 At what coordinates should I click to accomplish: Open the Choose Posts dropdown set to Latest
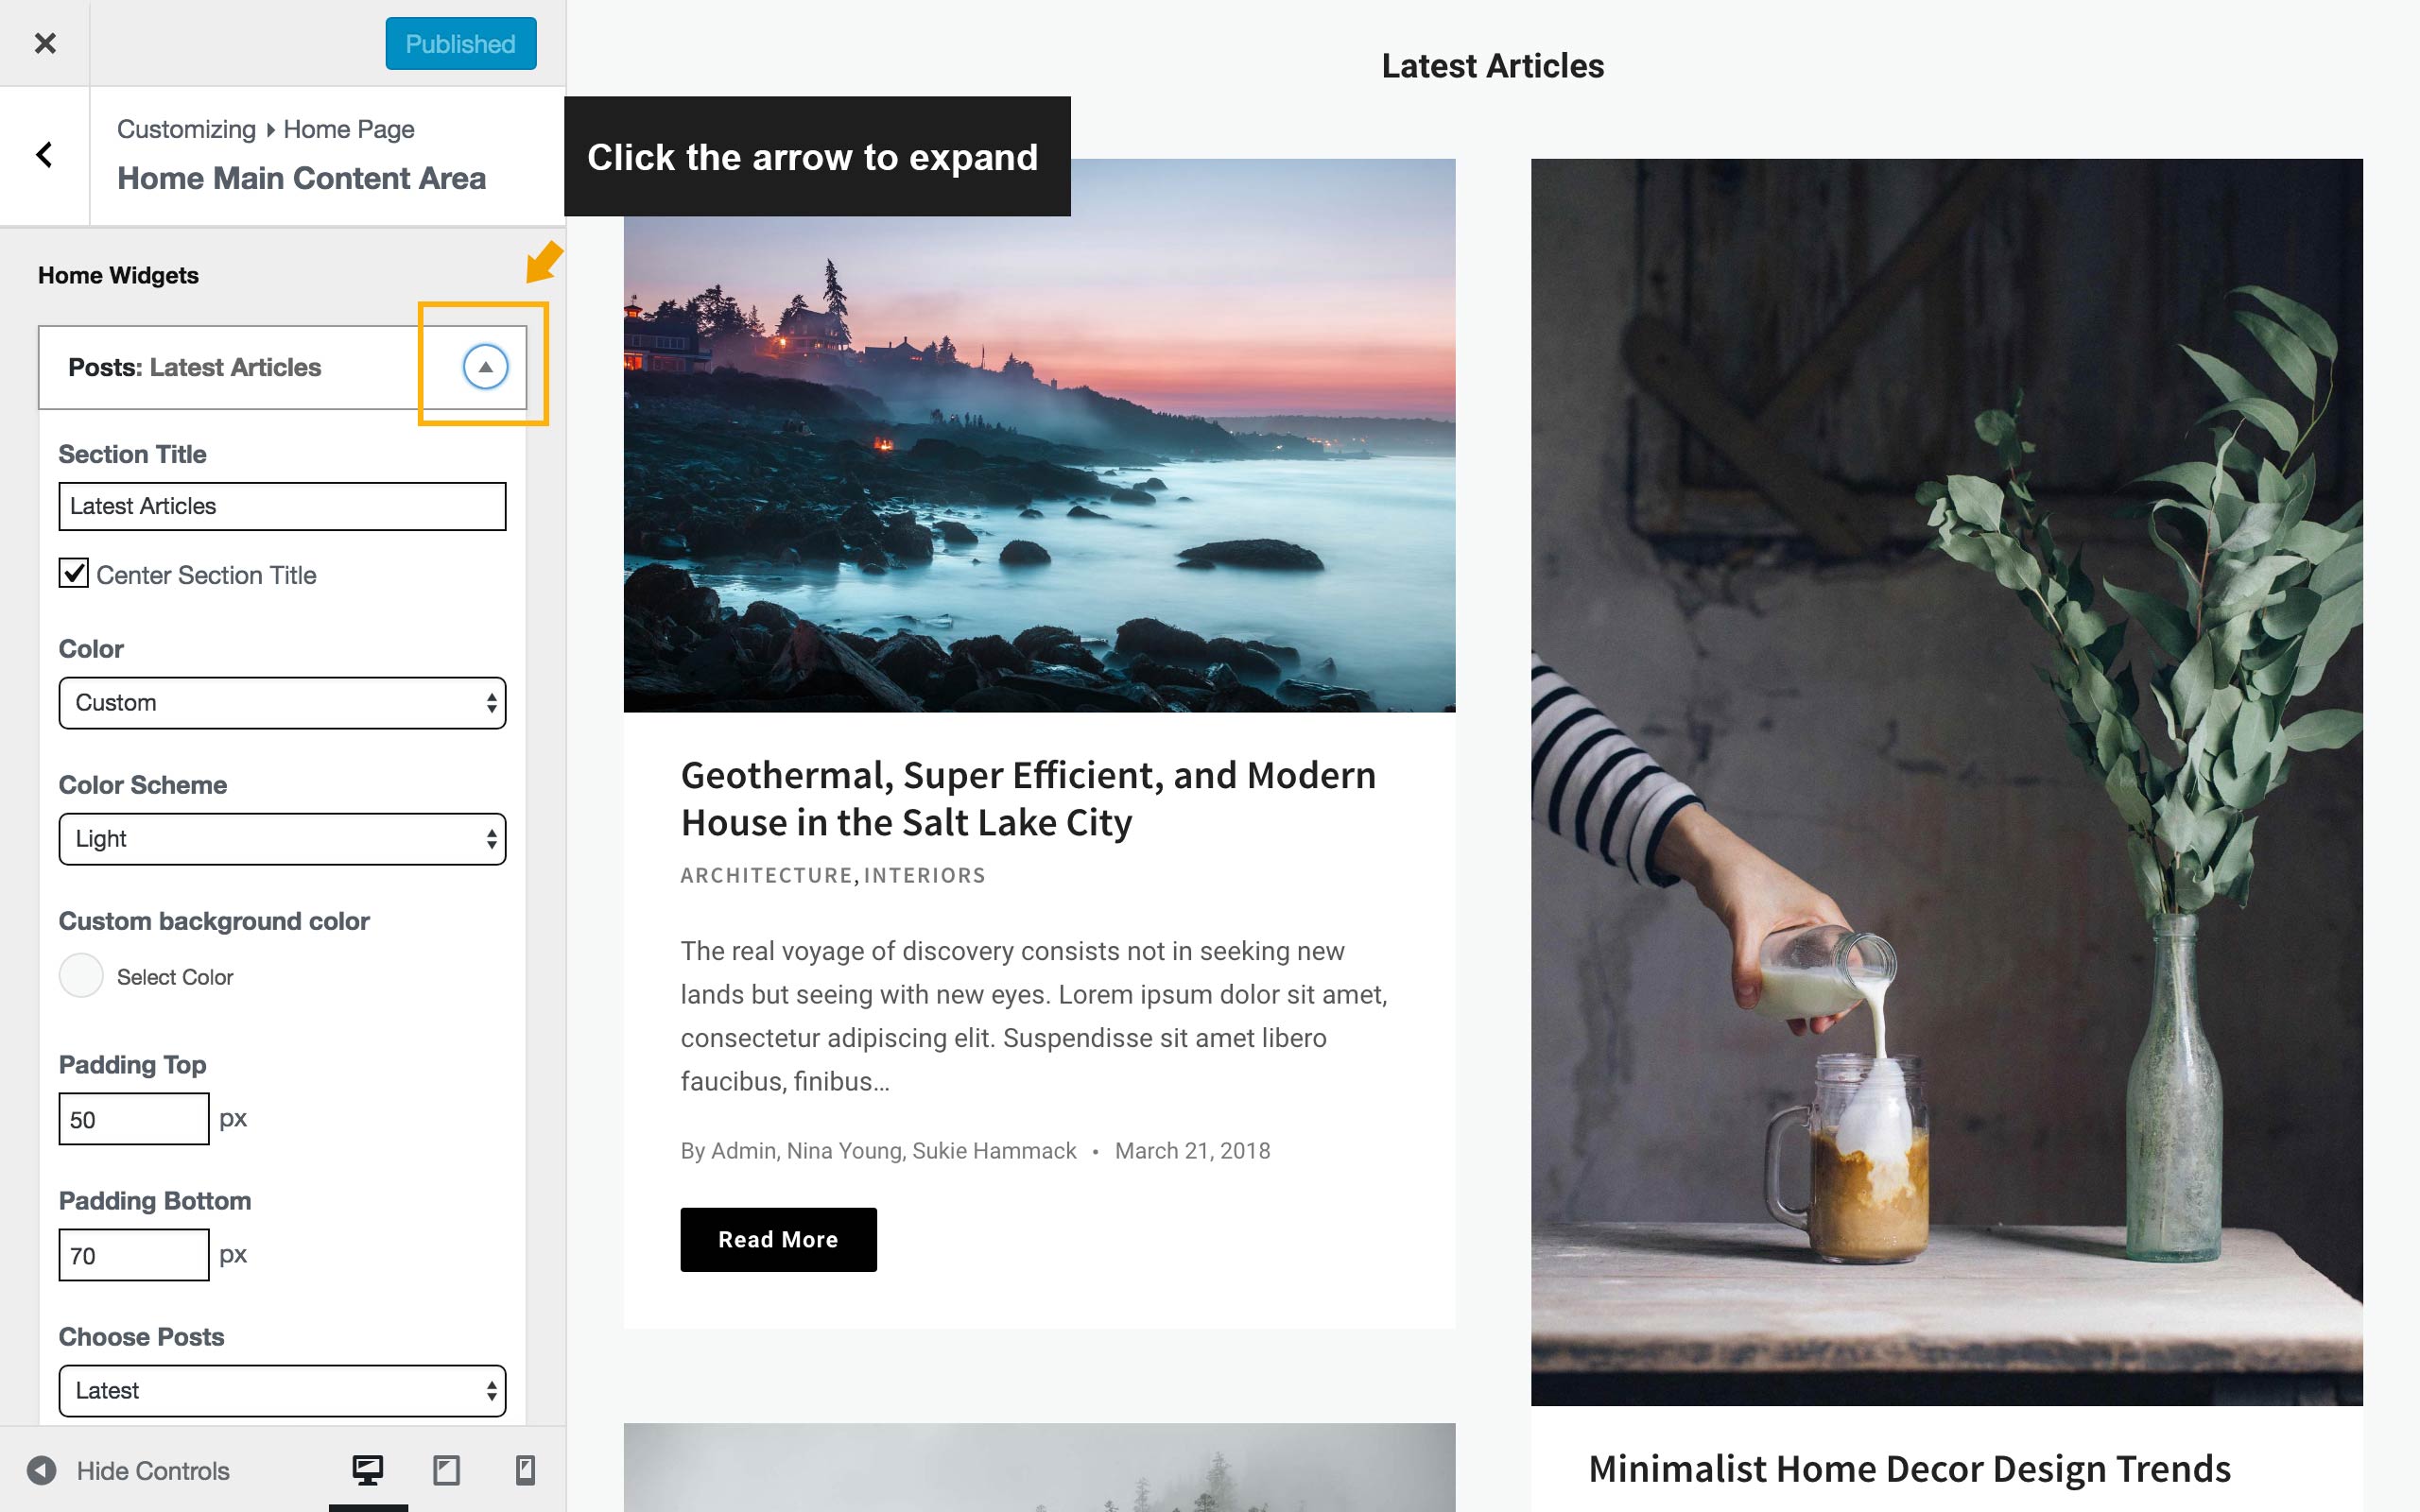click(282, 1391)
